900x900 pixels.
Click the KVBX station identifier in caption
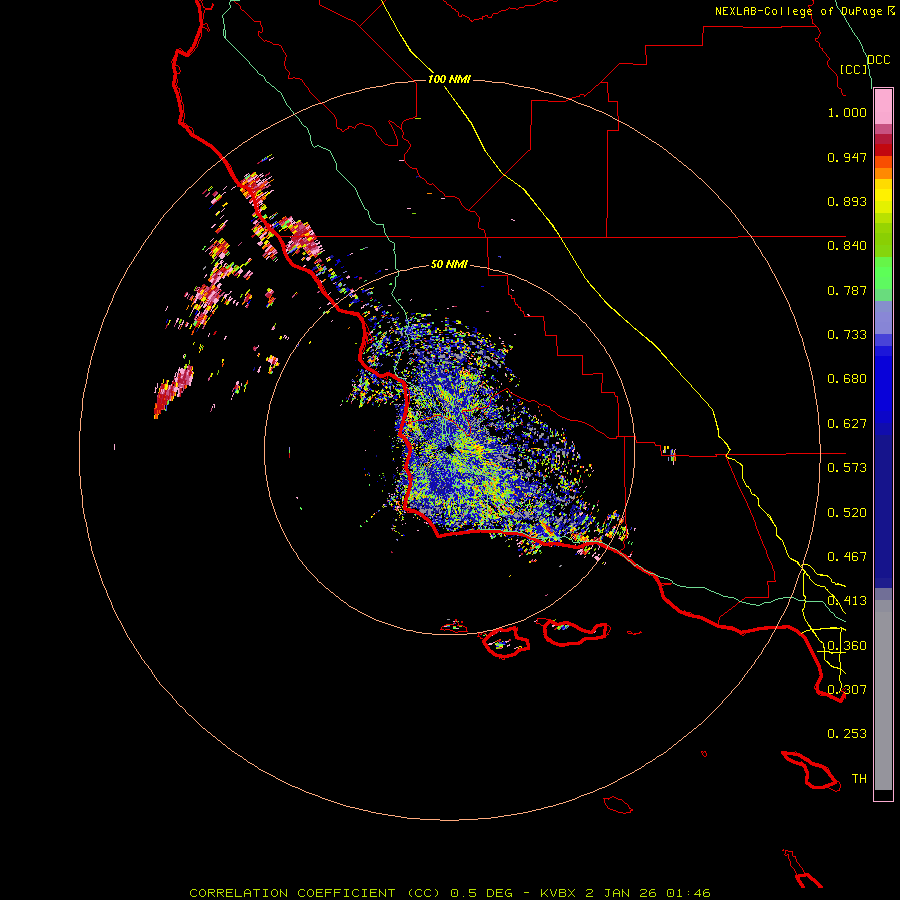[557, 893]
